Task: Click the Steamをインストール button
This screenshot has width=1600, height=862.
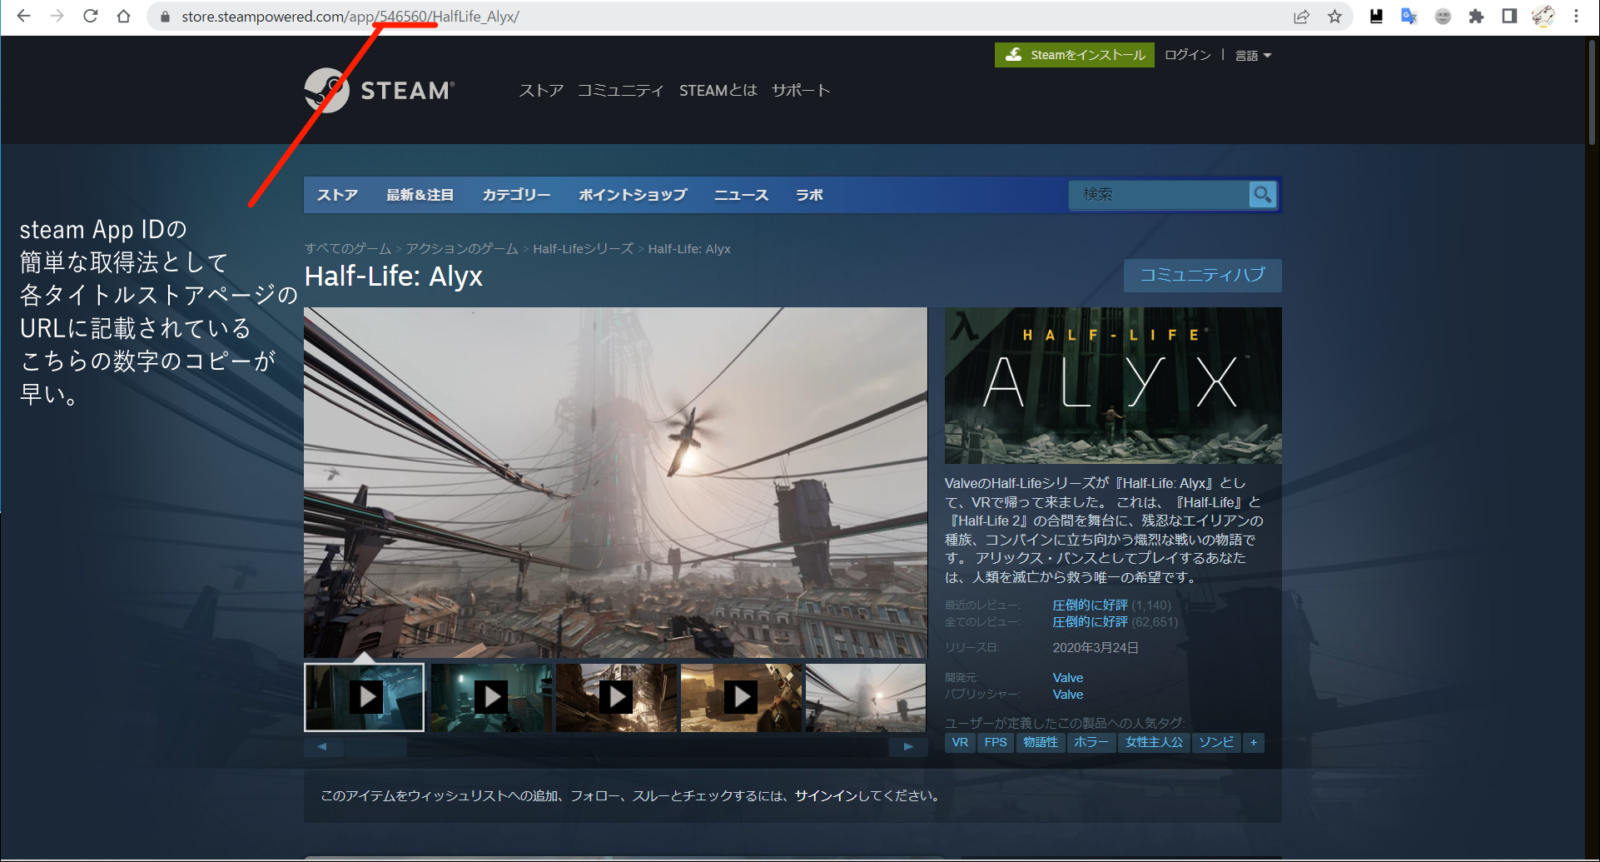Action: pos(1074,55)
